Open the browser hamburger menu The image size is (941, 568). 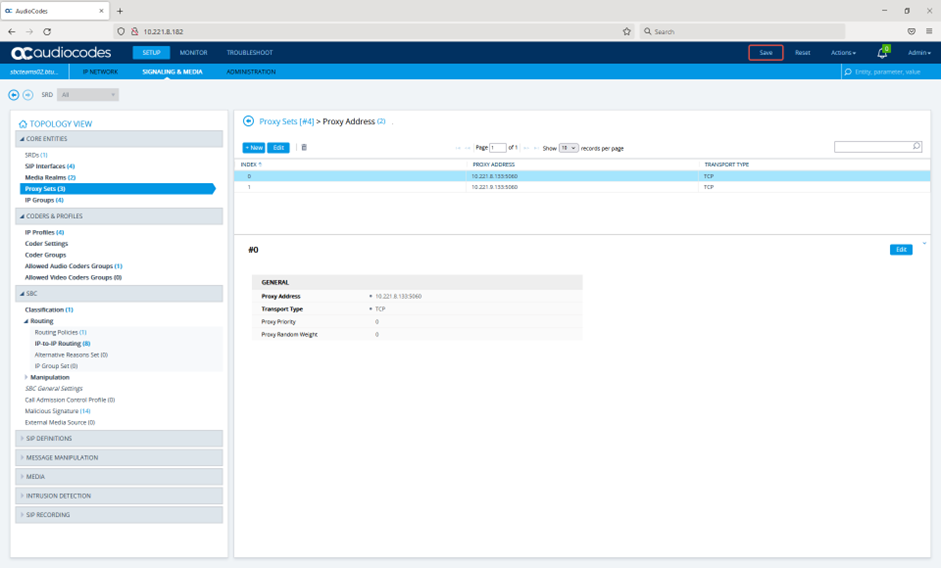[929, 31]
